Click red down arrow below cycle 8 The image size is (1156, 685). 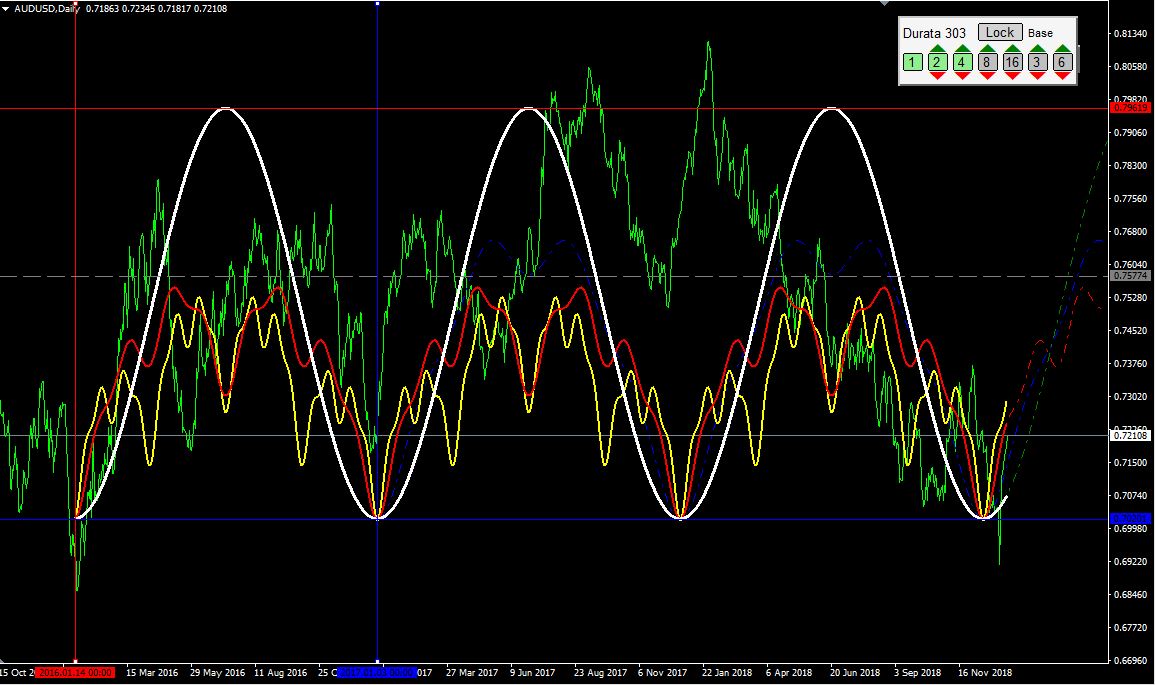987,76
